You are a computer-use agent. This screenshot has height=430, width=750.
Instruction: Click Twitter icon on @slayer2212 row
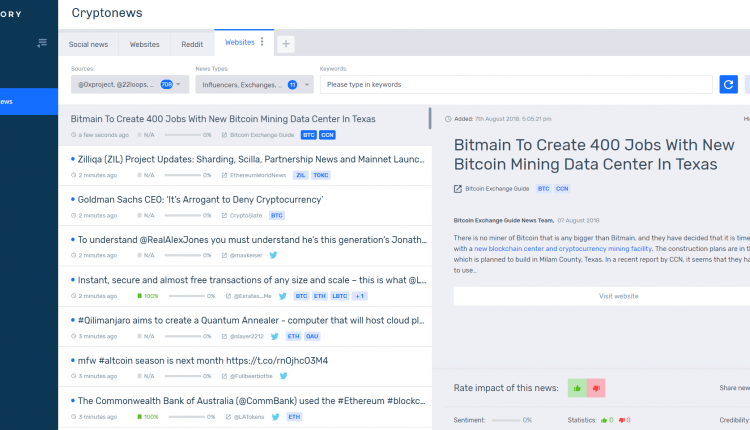pyautogui.click(x=275, y=336)
